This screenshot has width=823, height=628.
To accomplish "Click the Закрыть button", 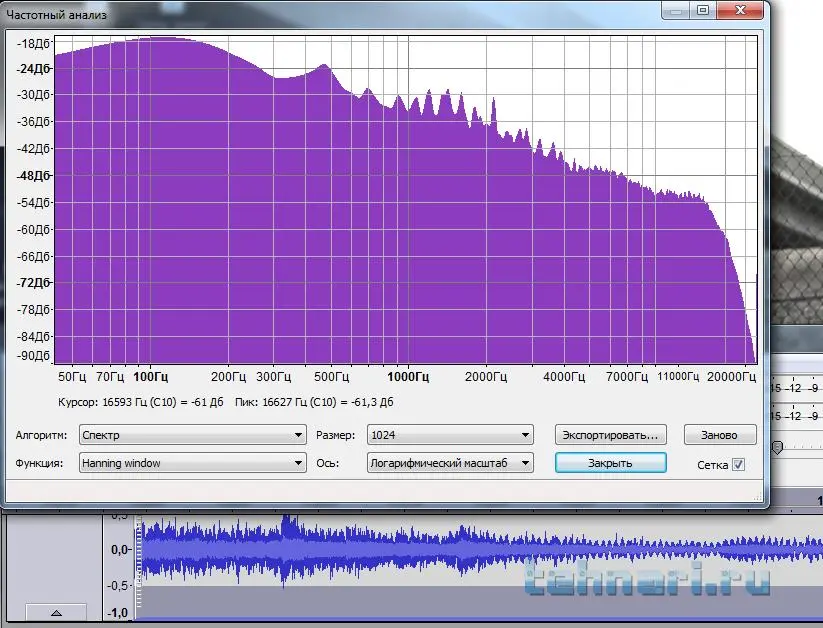I will (x=610, y=463).
